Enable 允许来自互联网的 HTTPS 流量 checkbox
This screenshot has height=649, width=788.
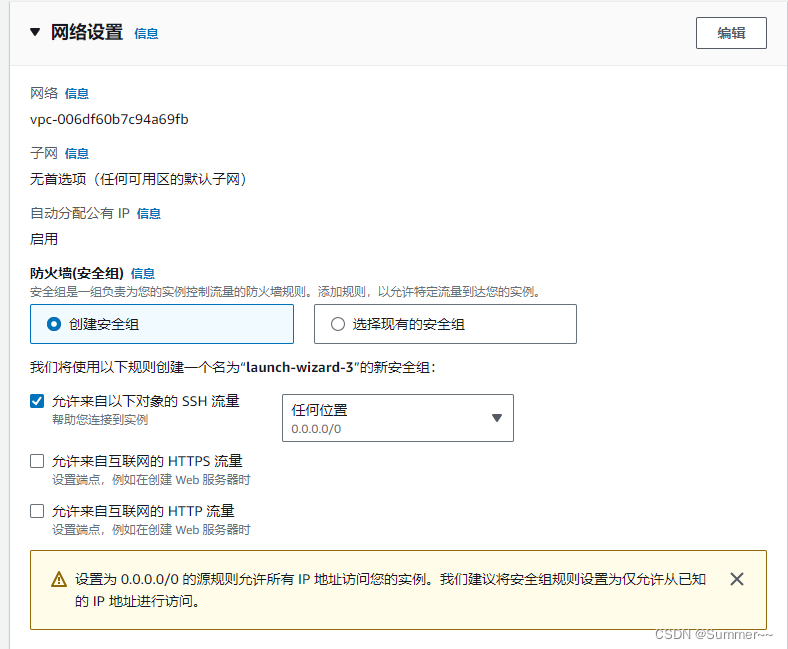pos(37,461)
